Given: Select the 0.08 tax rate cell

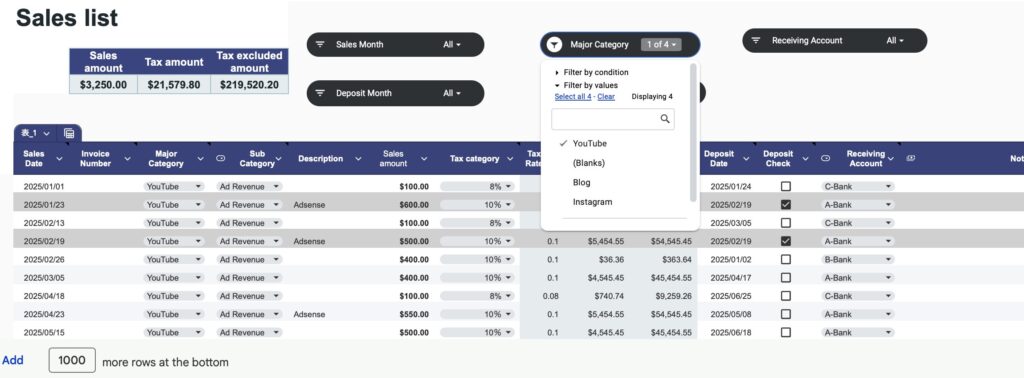Looking at the screenshot, I should click(x=551, y=296).
